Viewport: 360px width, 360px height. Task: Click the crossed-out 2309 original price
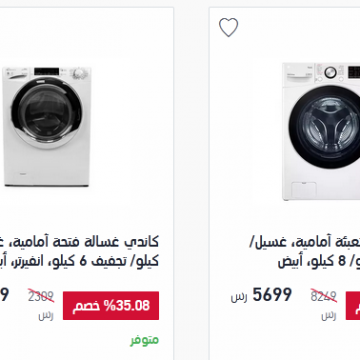[41, 296]
